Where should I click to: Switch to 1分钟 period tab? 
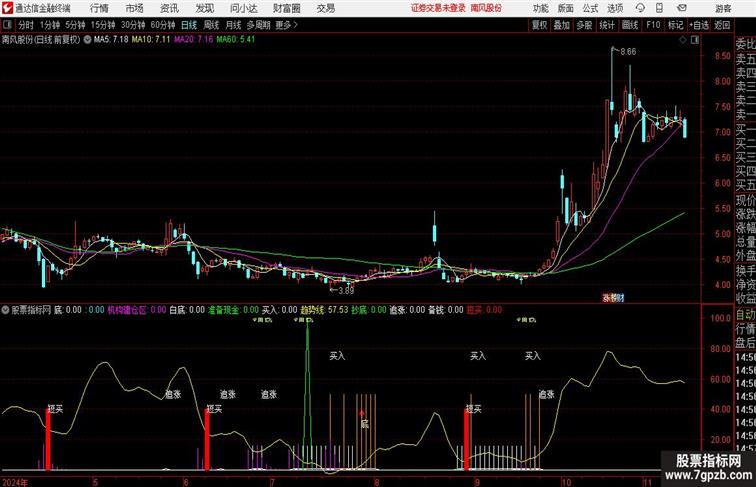50,25
